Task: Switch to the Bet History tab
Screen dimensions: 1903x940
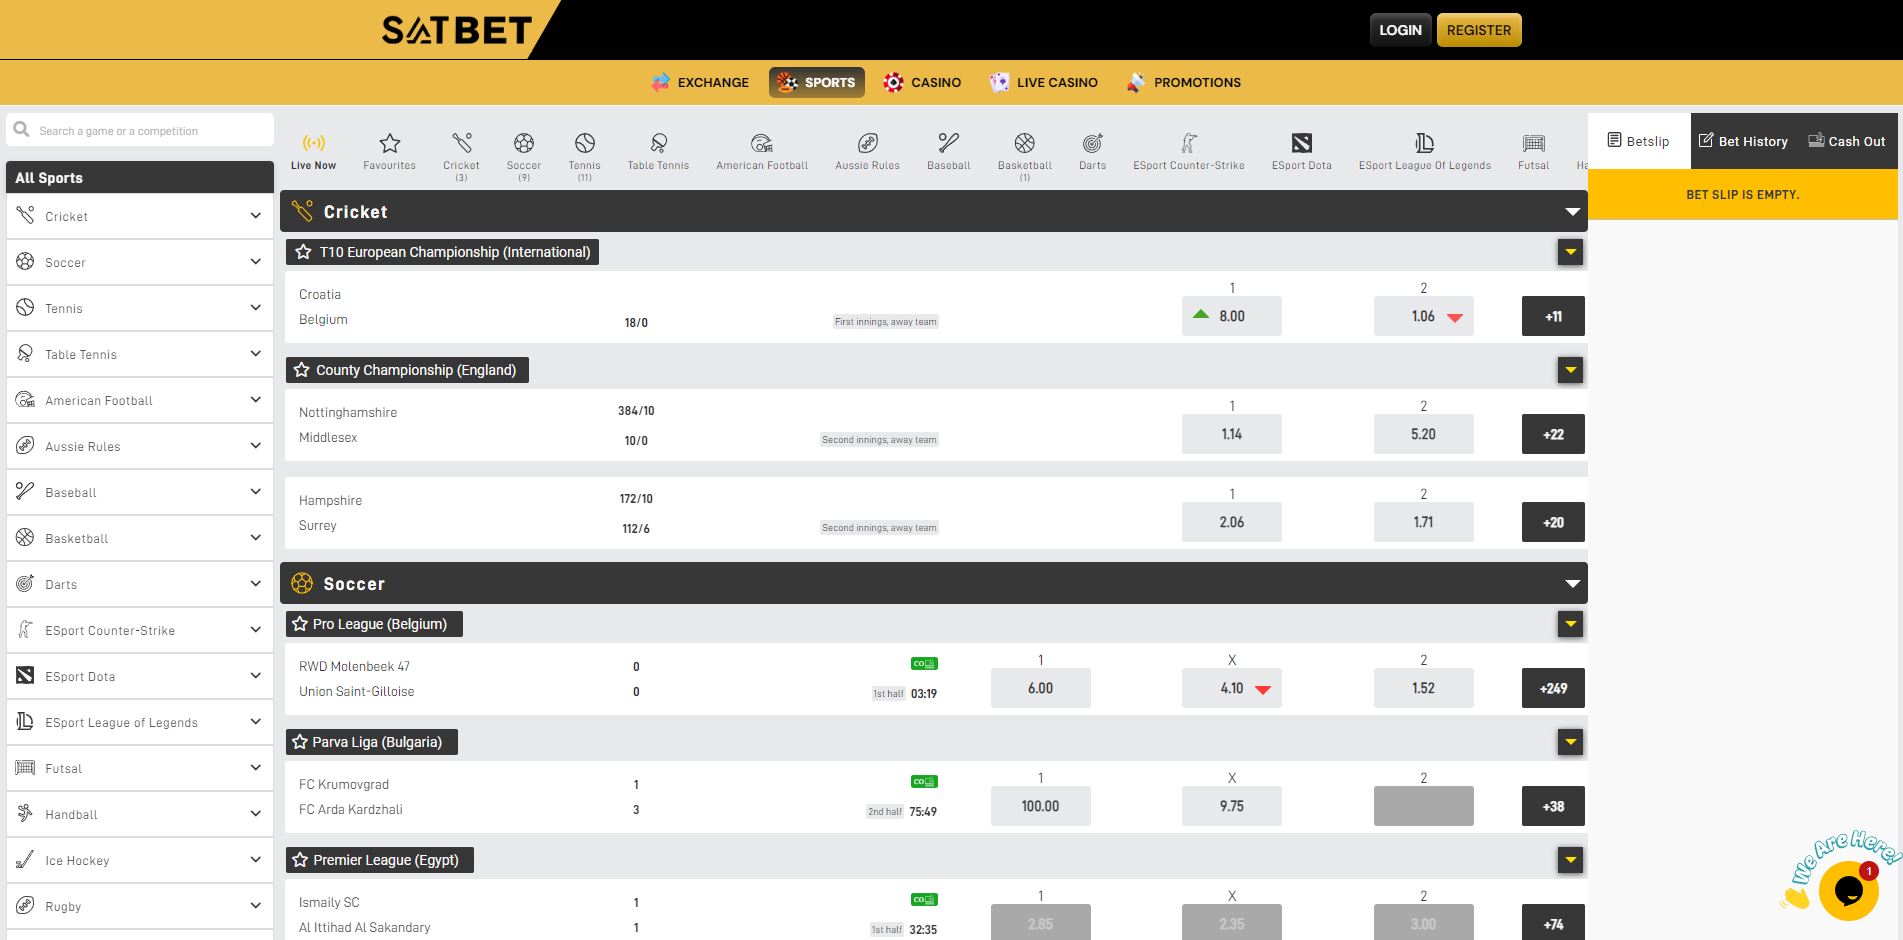Action: point(1743,141)
